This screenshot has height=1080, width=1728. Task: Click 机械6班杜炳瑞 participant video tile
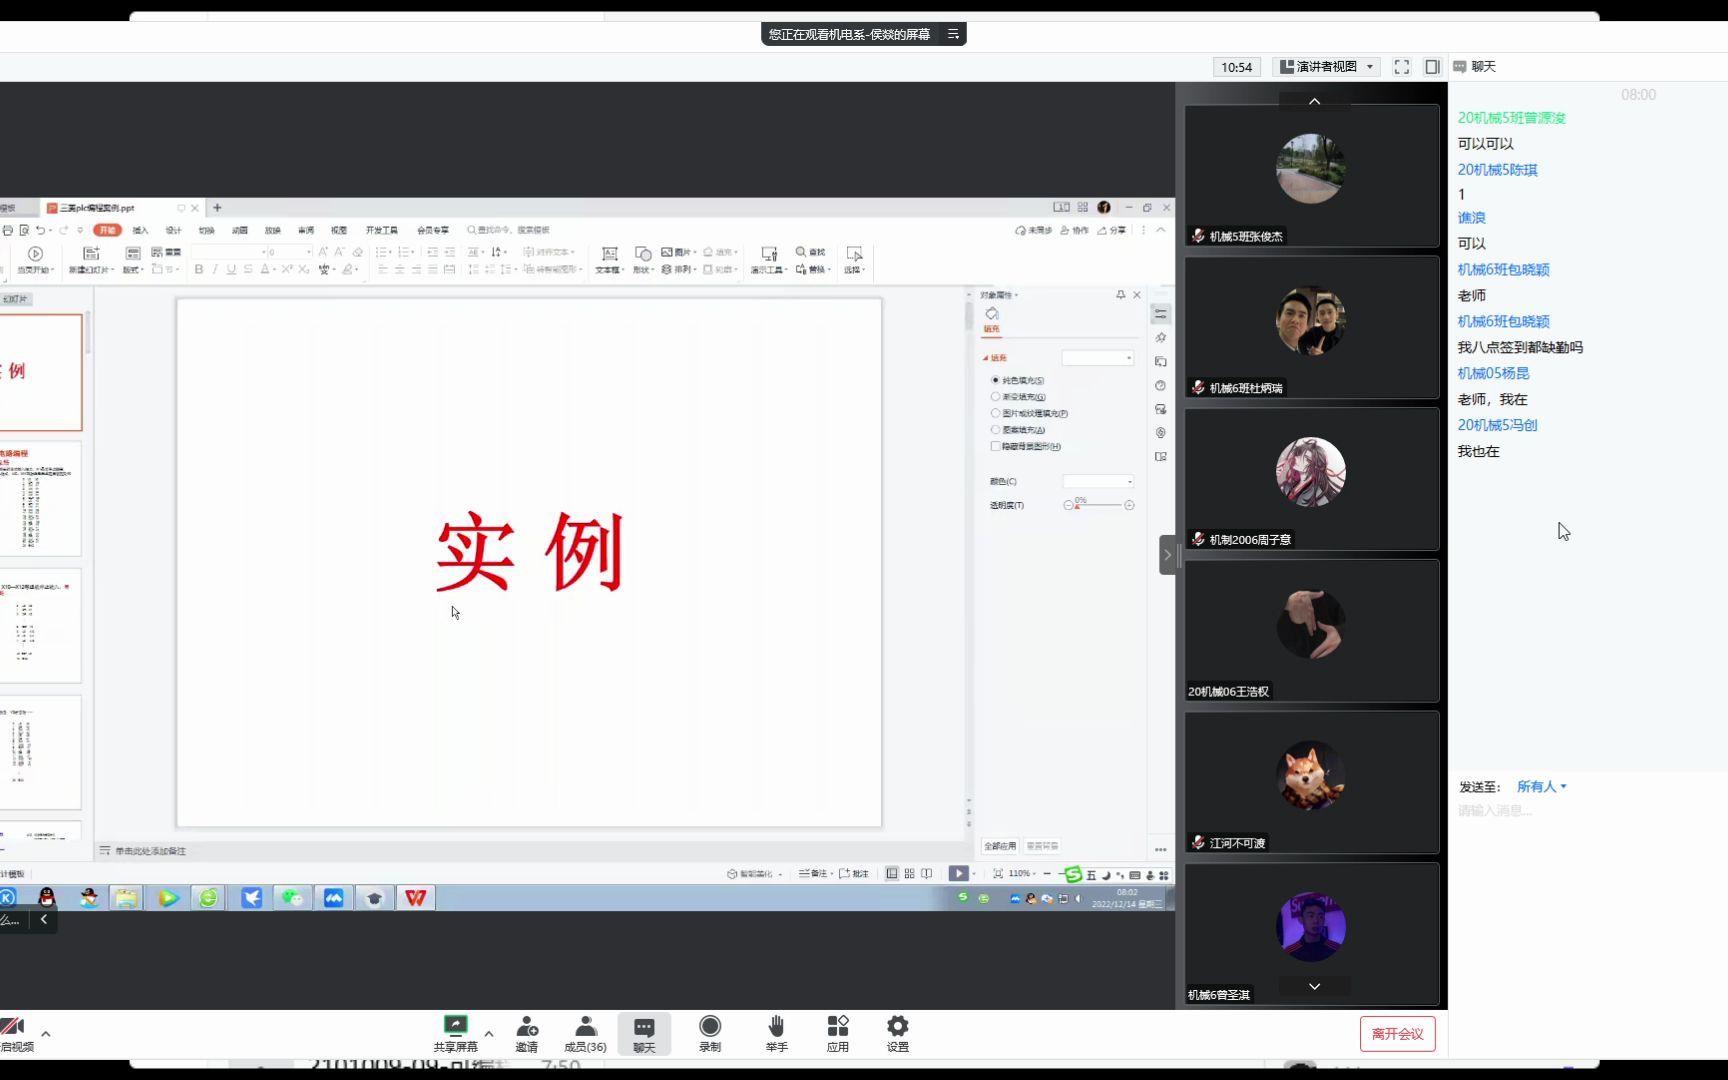1312,327
